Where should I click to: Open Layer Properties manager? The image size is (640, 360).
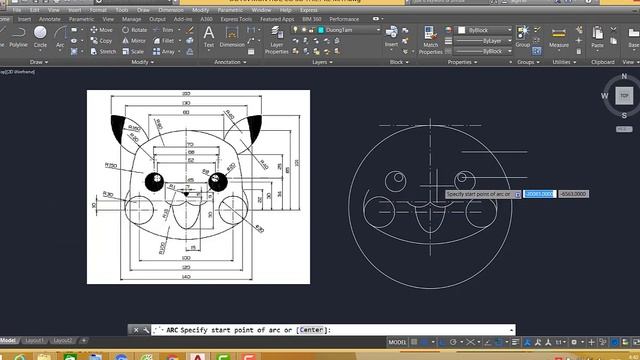[277, 40]
